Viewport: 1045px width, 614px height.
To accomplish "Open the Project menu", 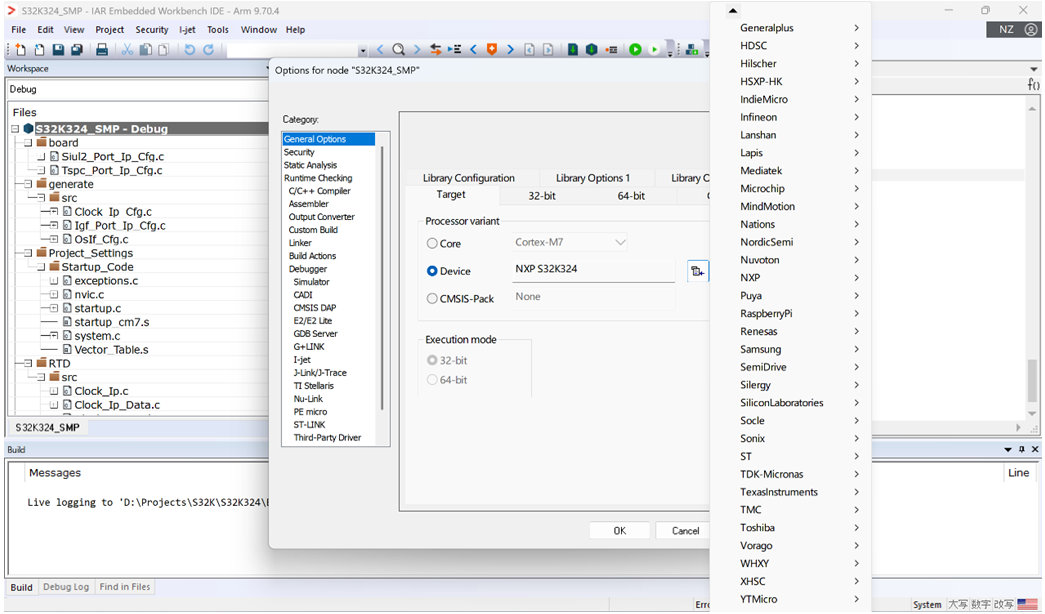I will pos(109,29).
